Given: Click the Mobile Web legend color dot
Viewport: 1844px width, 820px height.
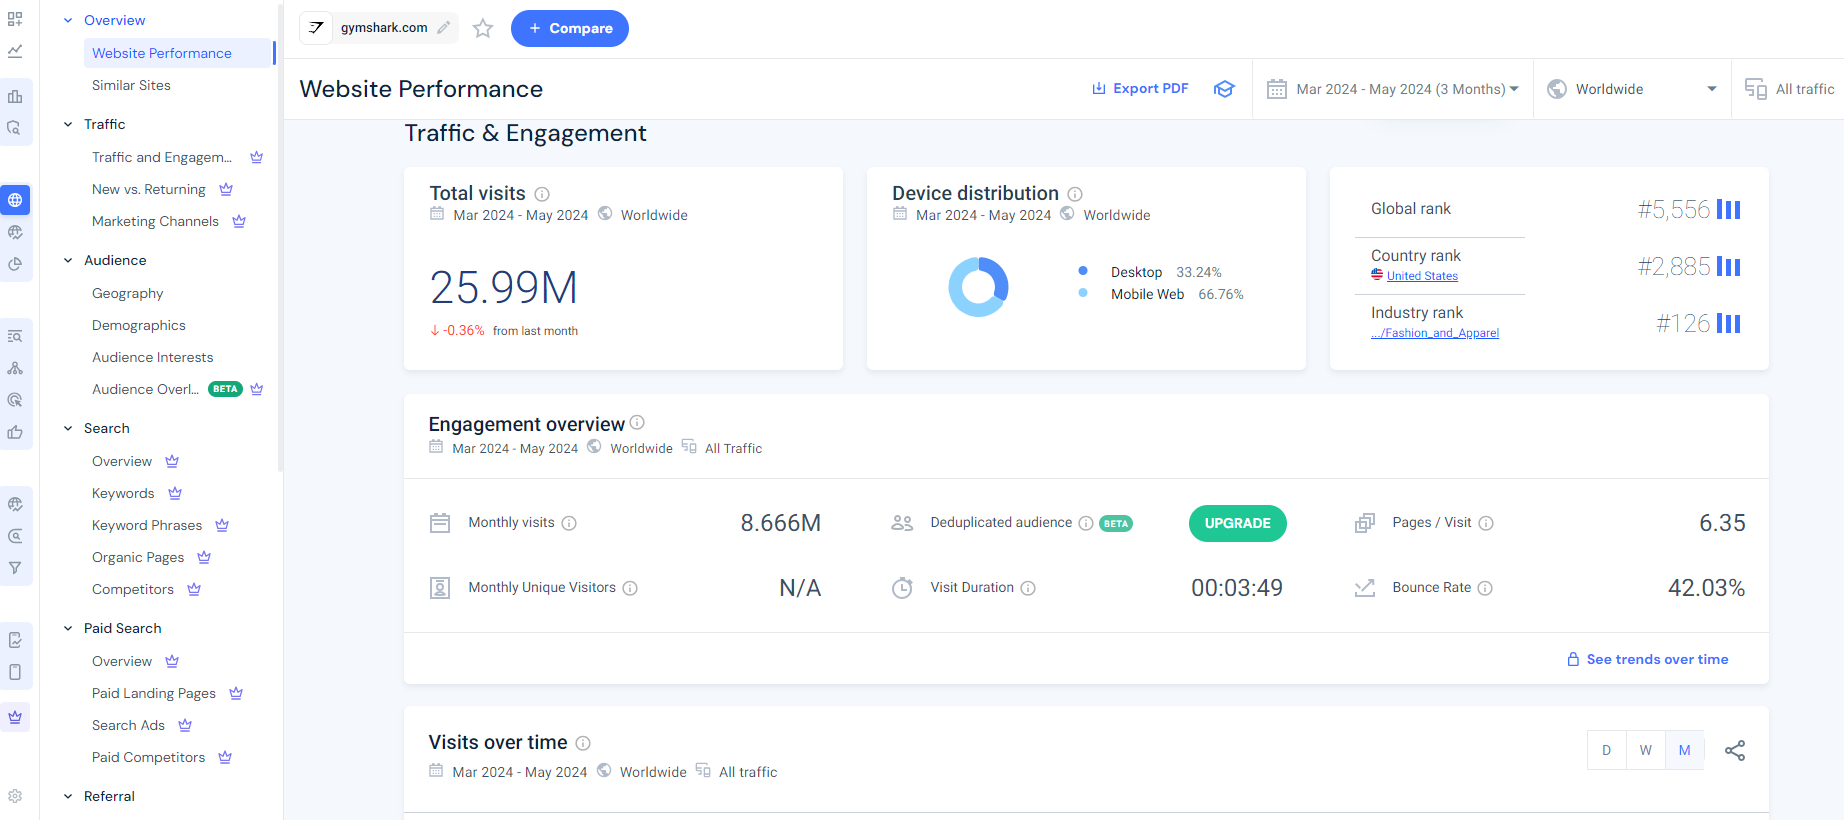Looking at the screenshot, I should (x=1083, y=293).
